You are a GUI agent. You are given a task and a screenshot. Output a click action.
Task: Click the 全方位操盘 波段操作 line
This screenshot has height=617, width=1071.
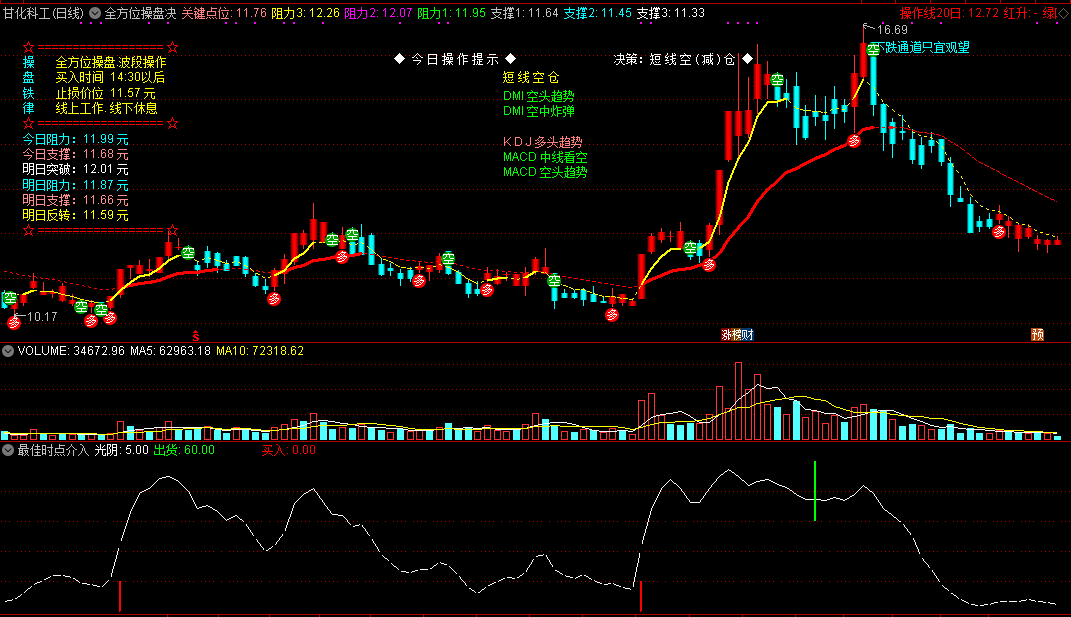coord(111,62)
